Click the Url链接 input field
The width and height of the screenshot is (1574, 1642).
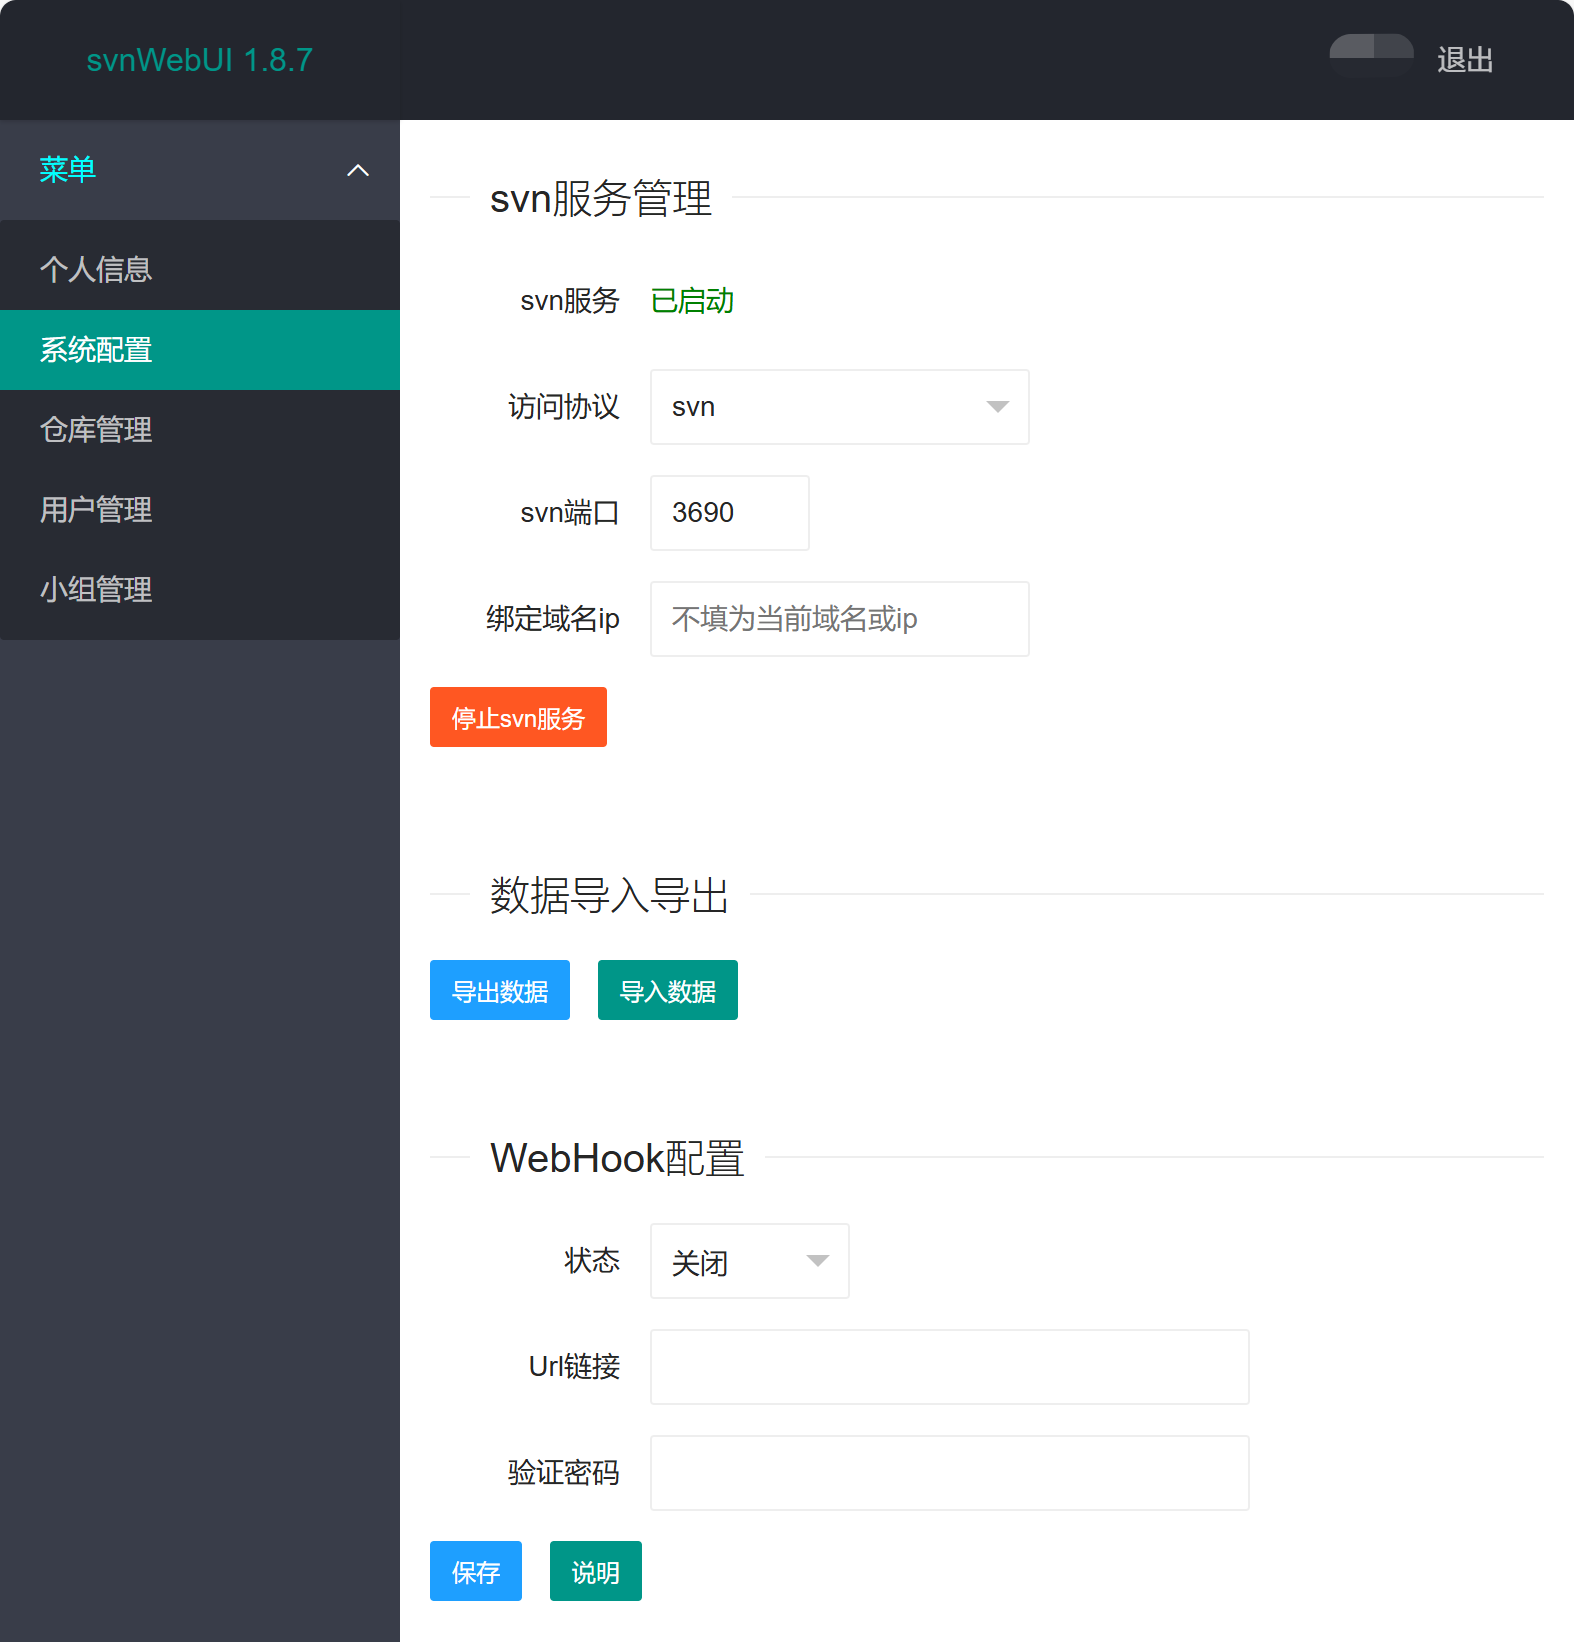tap(949, 1367)
